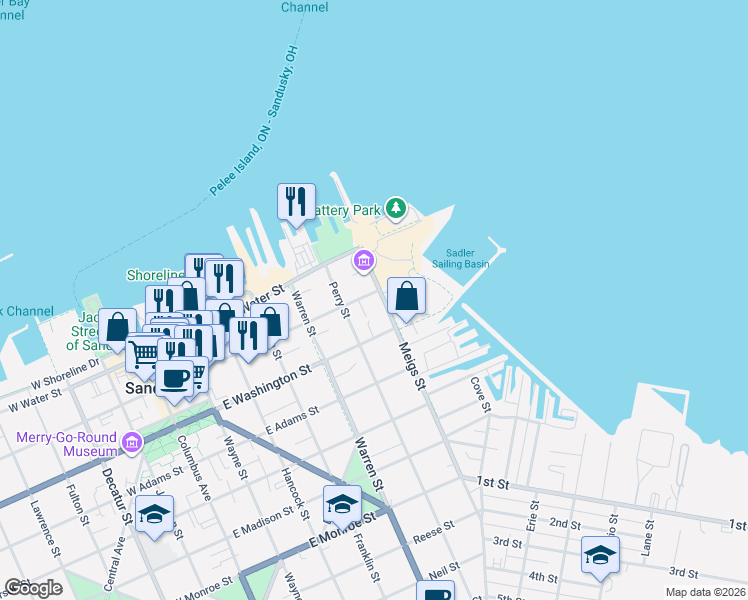The height and width of the screenshot is (600, 748).
Task: Open the Merry-Go-Round Museum purple marker
Action: [132, 442]
